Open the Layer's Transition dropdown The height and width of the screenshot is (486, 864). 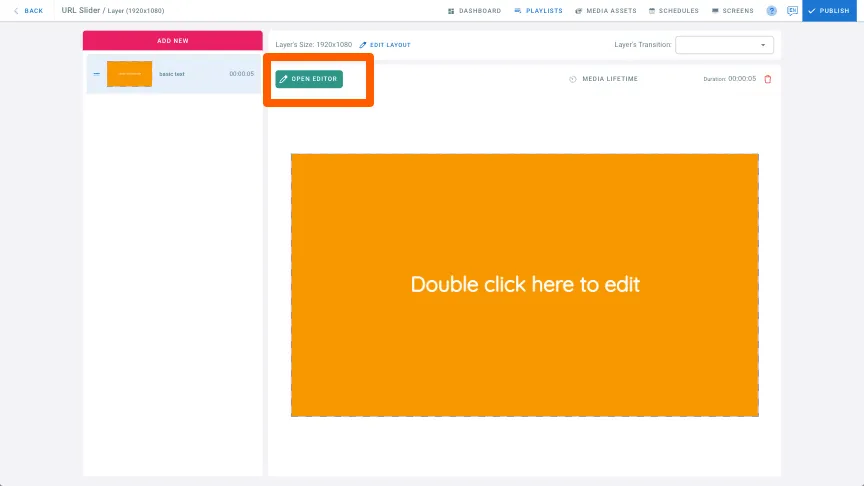click(x=723, y=45)
